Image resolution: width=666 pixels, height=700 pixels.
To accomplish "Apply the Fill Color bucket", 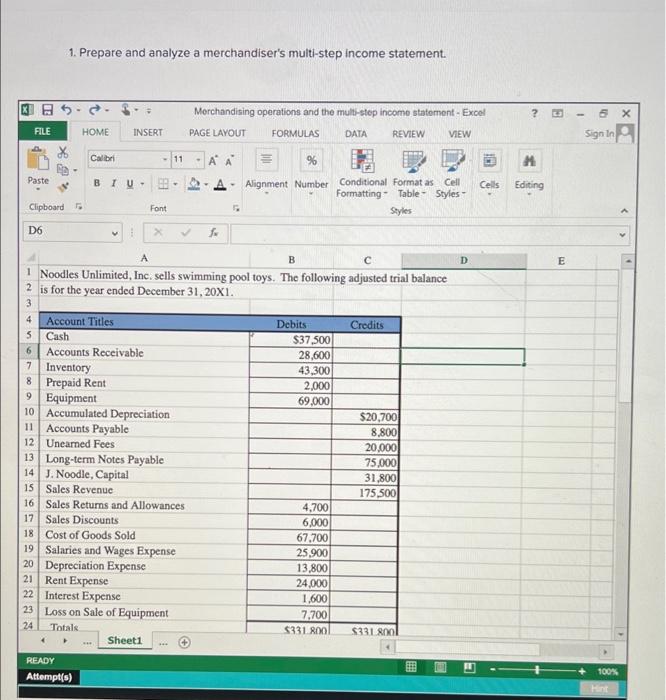I will [x=194, y=183].
